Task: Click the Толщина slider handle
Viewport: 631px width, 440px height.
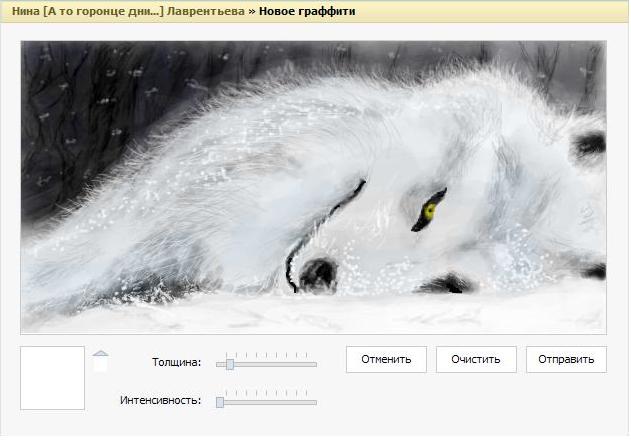Action: point(230,364)
